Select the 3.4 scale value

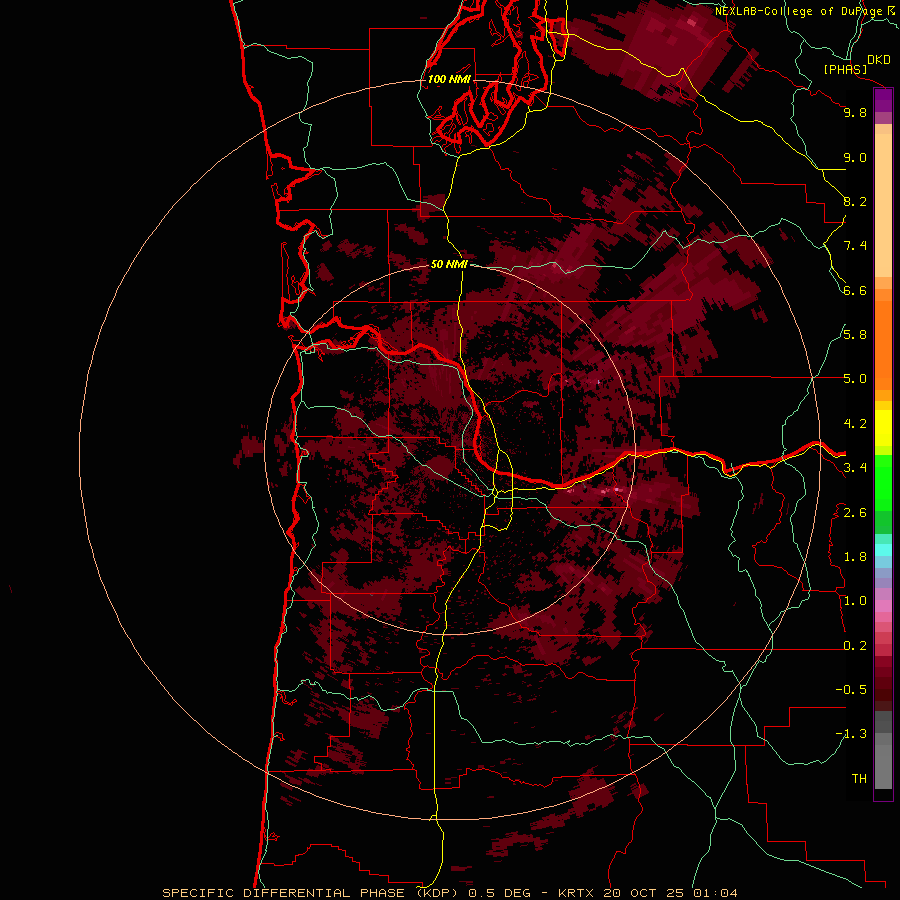pos(855,468)
